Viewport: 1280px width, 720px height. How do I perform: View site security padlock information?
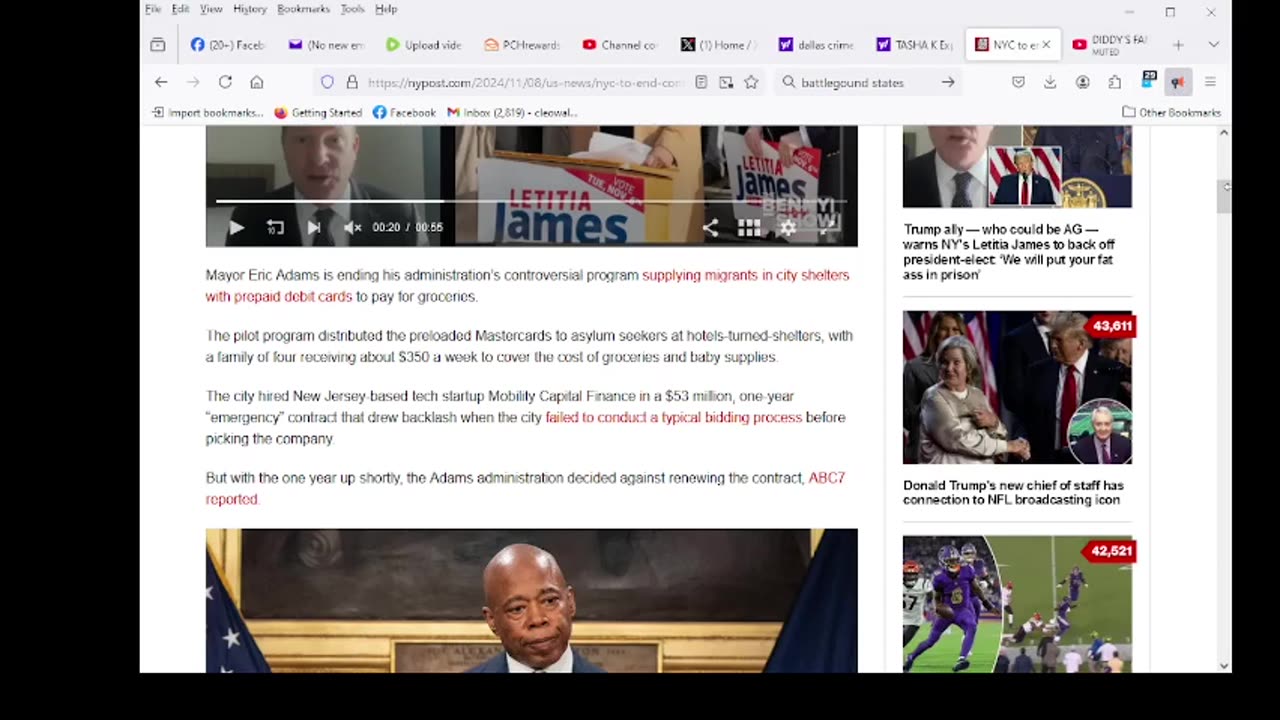(x=352, y=82)
